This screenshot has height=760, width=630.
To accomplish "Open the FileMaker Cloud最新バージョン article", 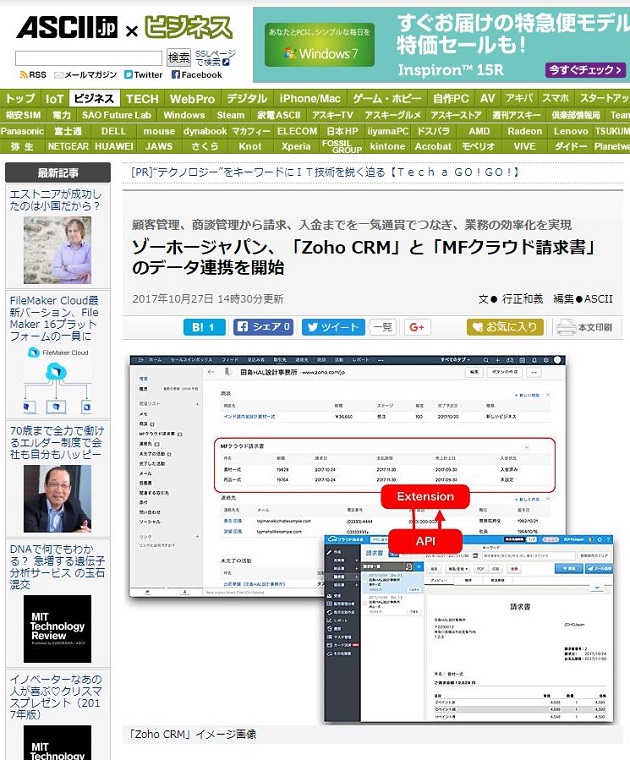I will point(54,318).
